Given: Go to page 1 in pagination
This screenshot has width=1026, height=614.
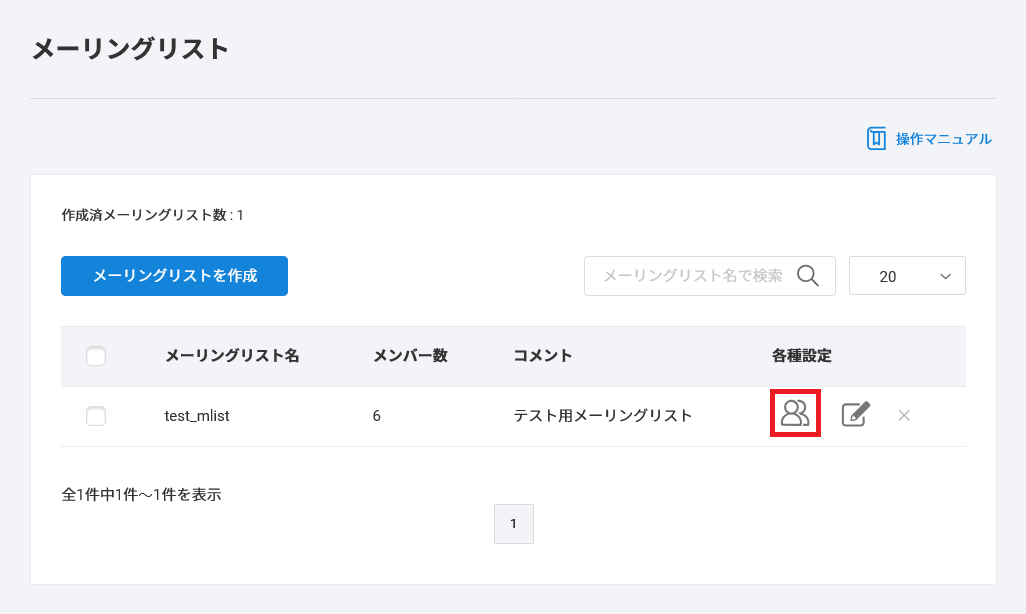Looking at the screenshot, I should point(513,523).
